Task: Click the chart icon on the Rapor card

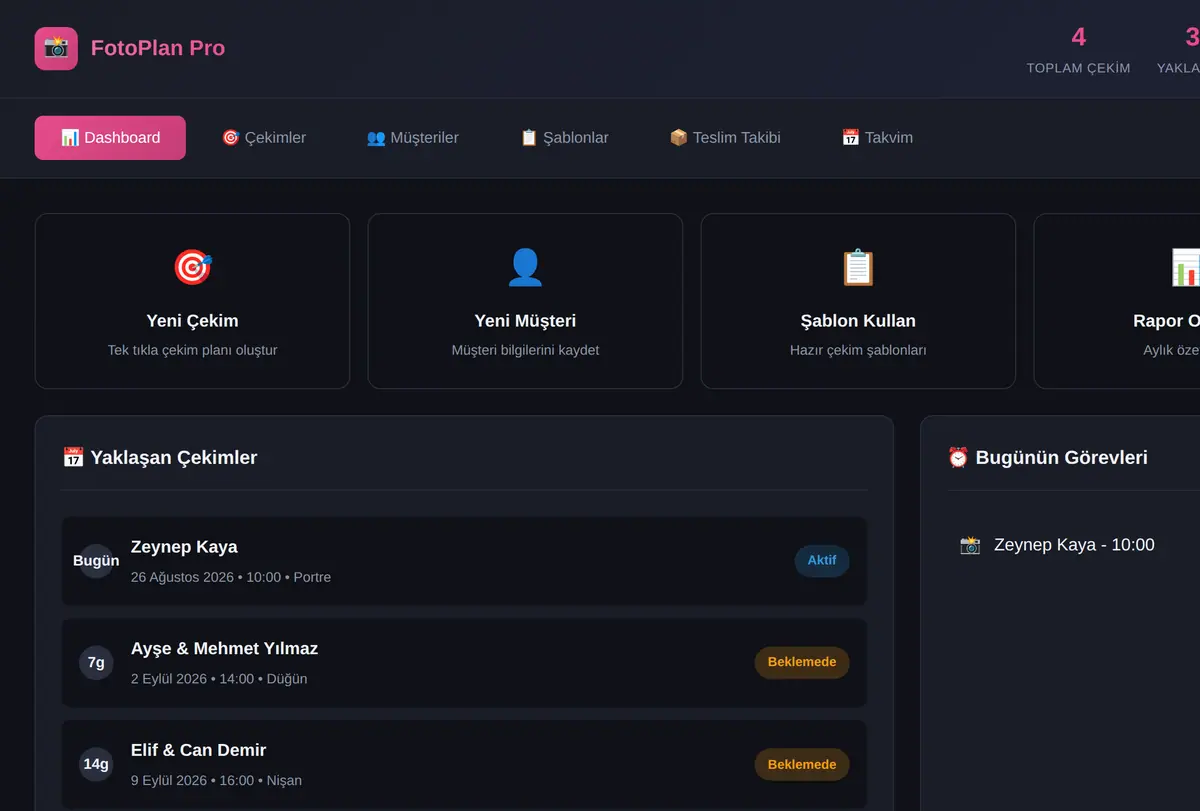Action: pyautogui.click(x=1185, y=267)
